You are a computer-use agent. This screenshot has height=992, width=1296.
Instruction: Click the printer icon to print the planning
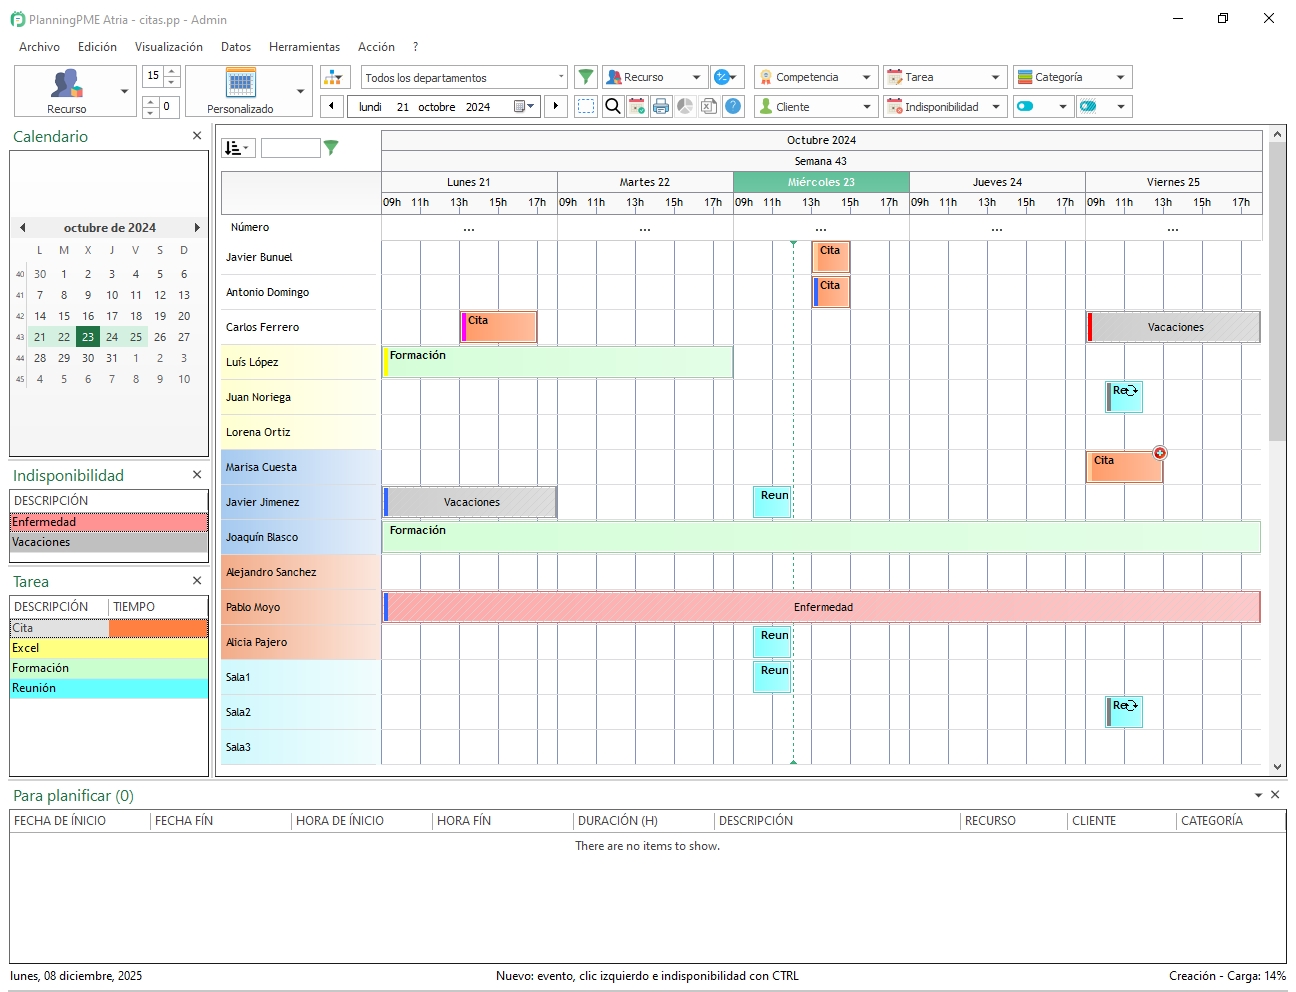[661, 106]
